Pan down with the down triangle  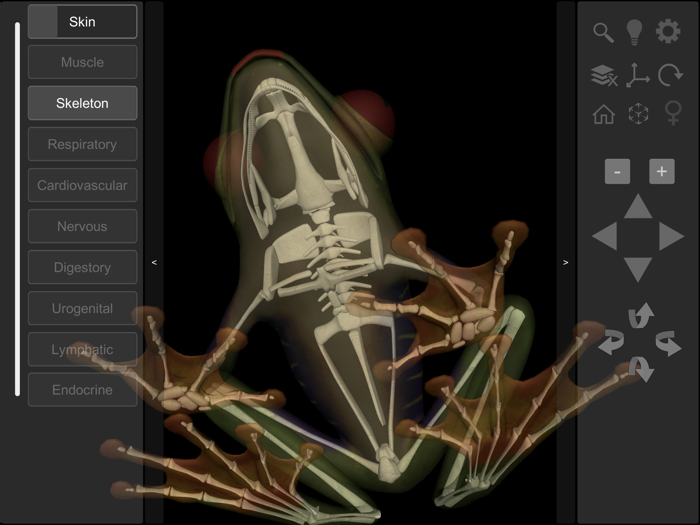638,270
